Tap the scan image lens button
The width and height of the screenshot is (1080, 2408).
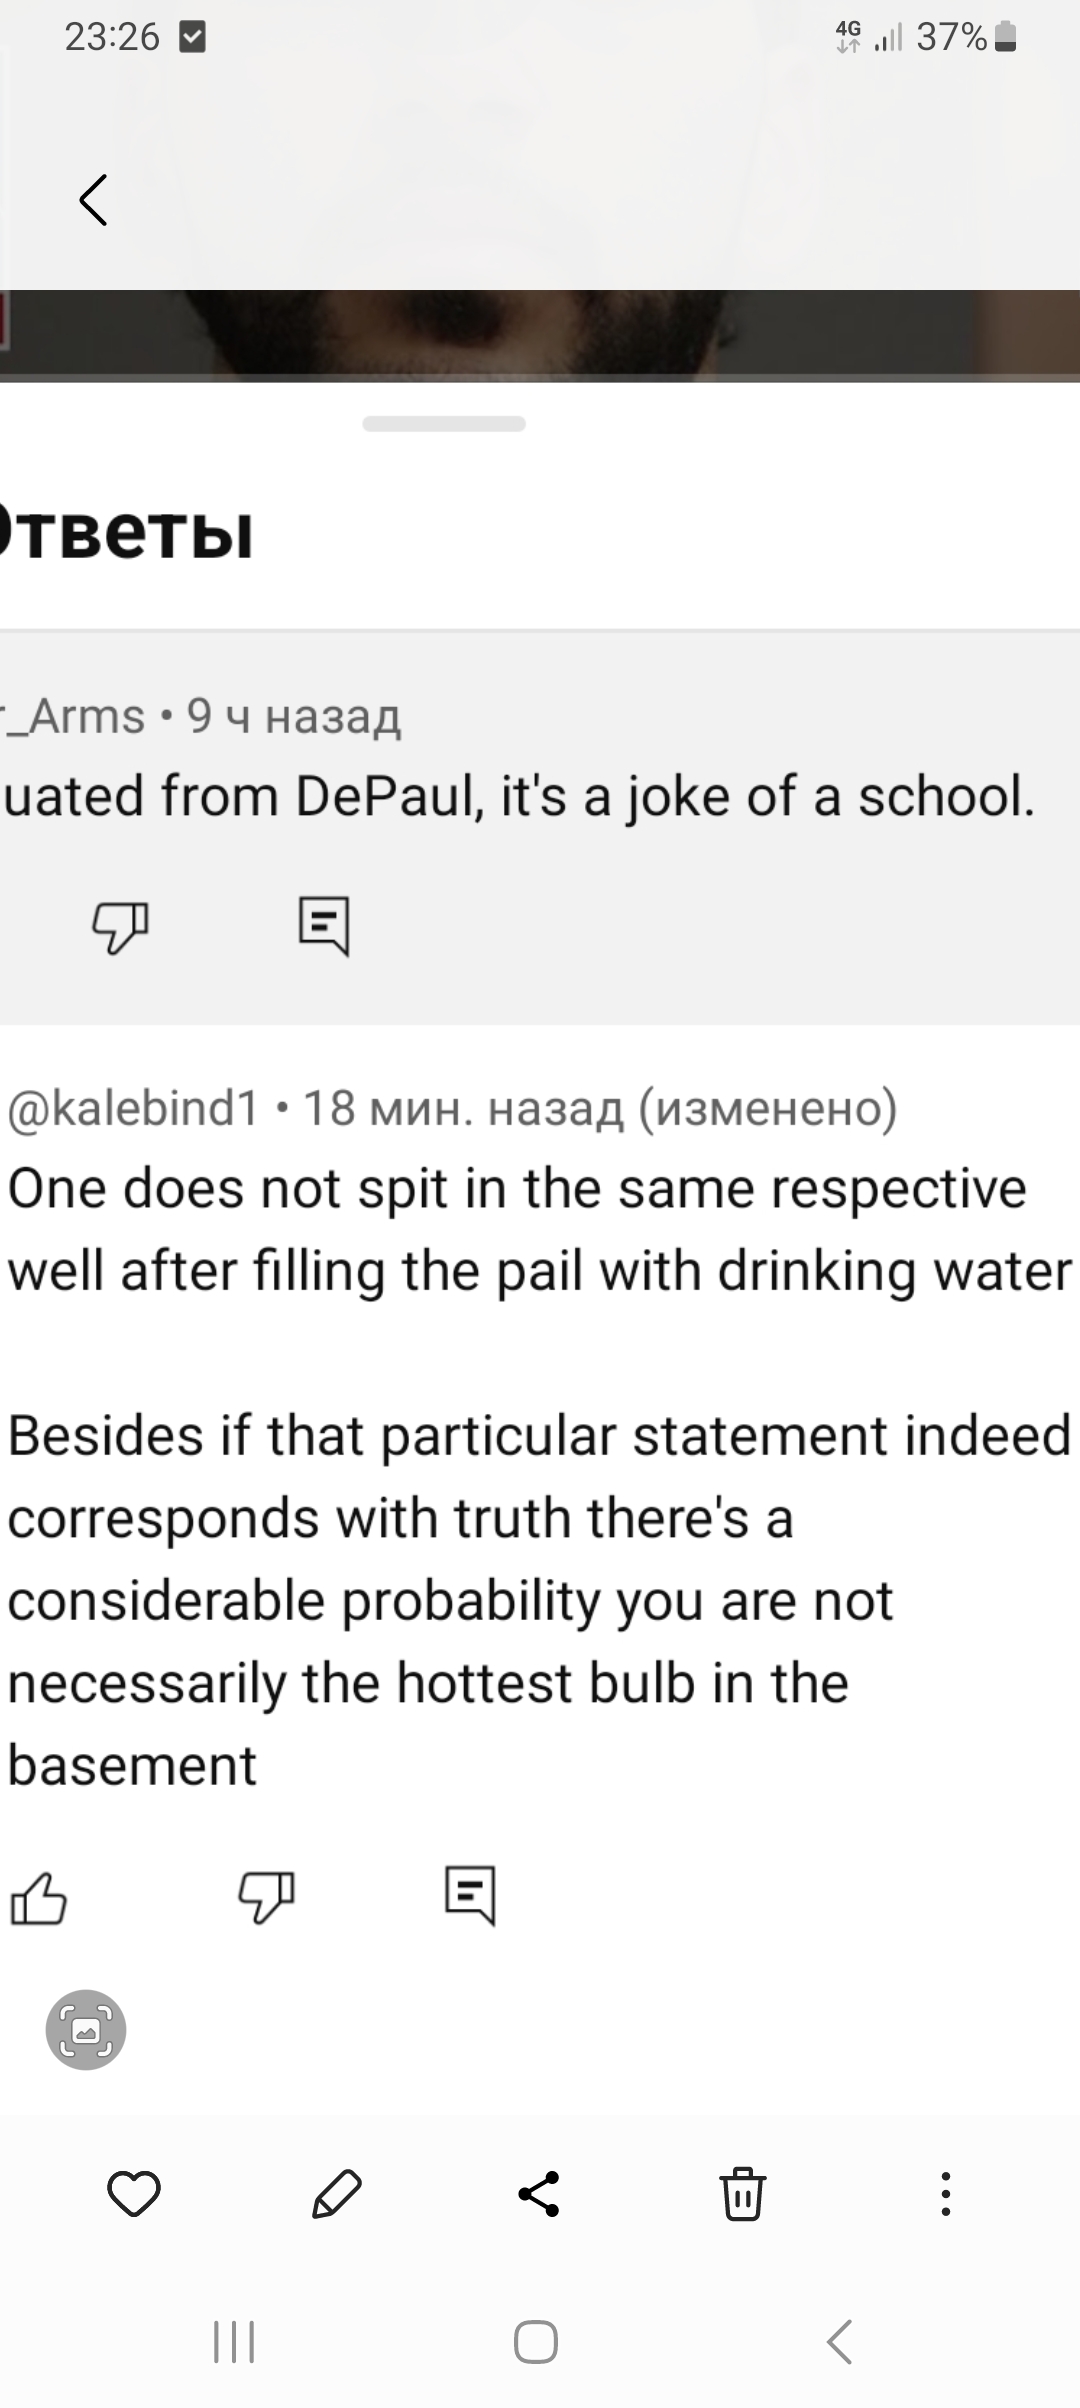(86, 2030)
